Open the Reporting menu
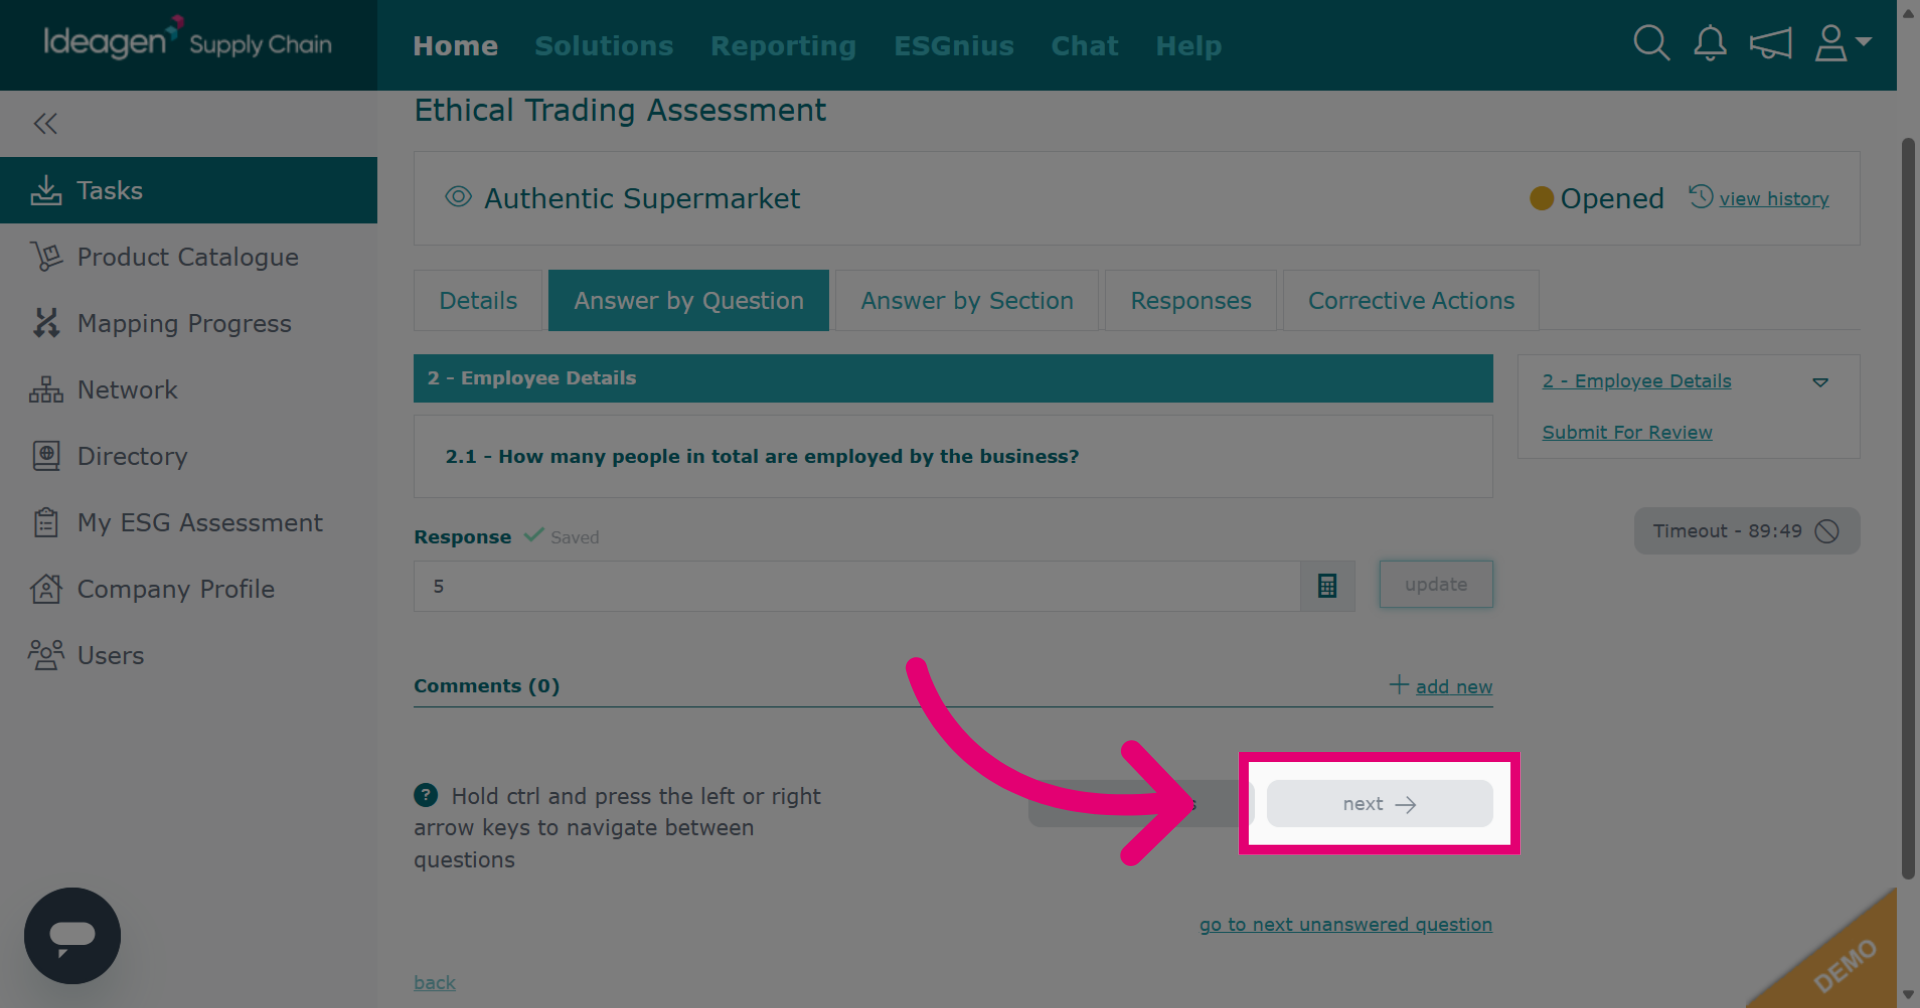 coord(783,46)
